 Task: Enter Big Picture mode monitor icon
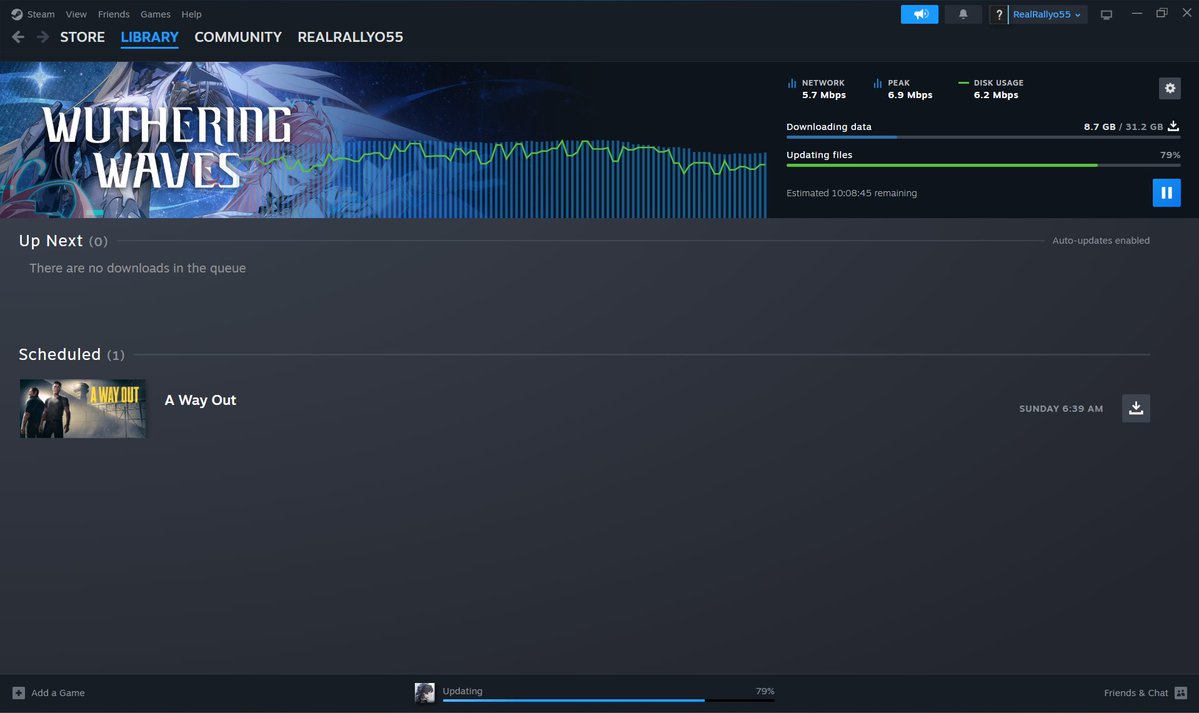click(1106, 15)
